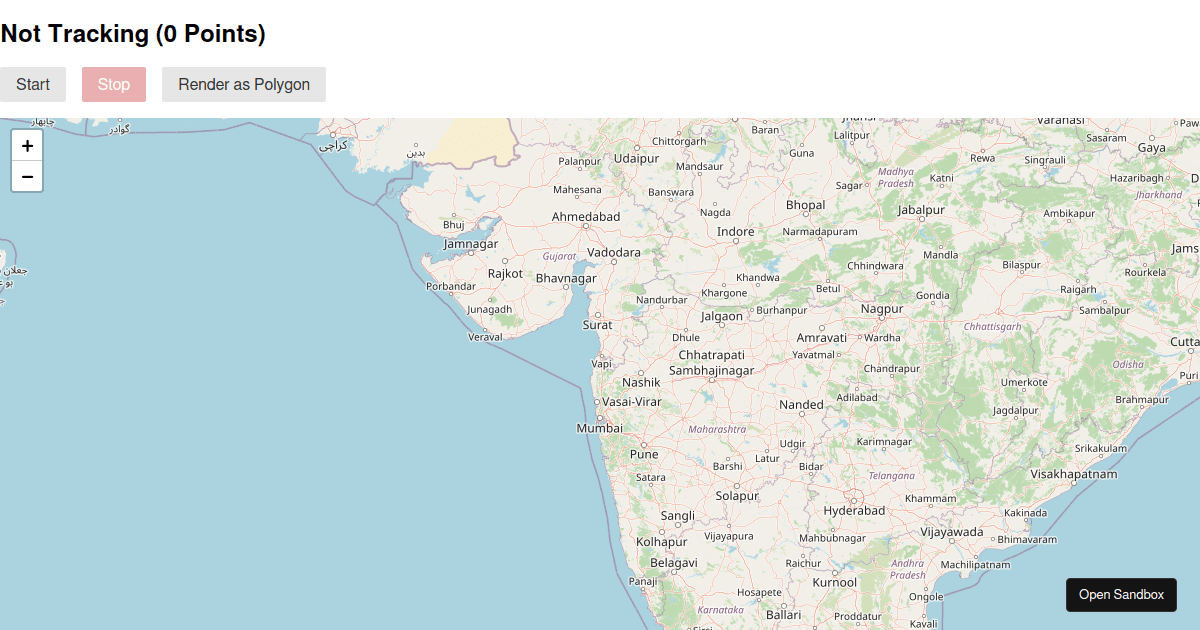1200x630 pixels.
Task: Click the Gujarat state label
Action: point(560,256)
